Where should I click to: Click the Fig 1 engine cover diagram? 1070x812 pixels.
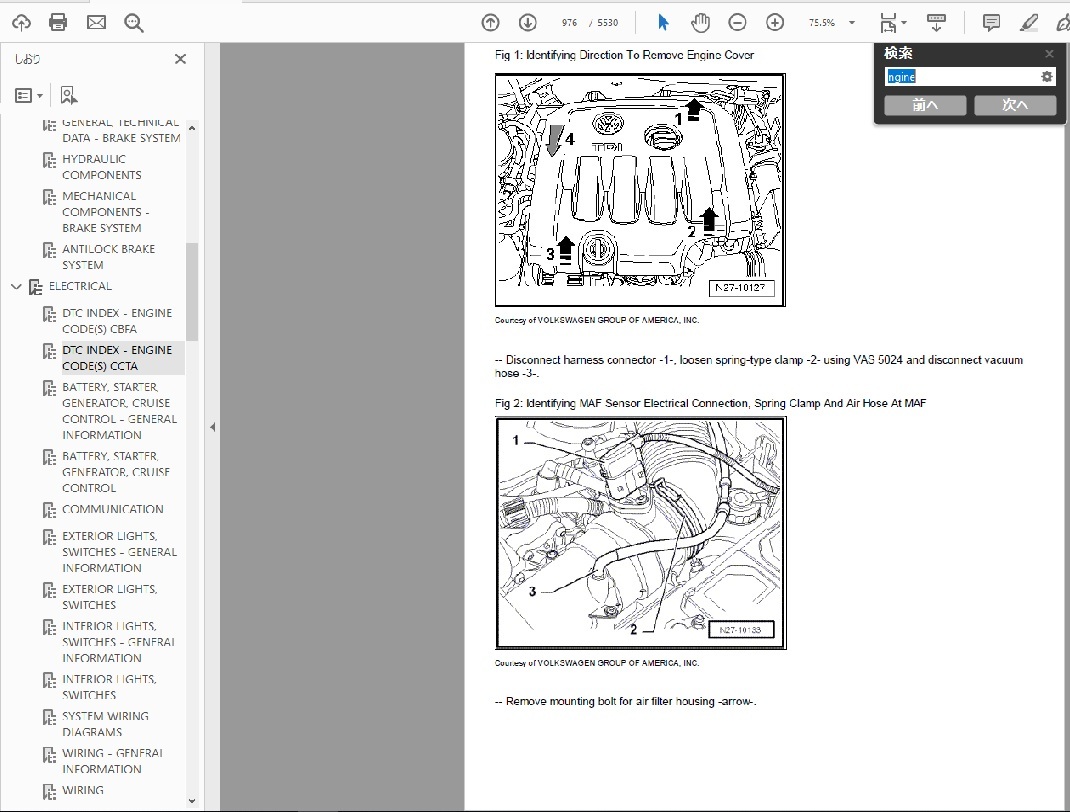(x=640, y=190)
